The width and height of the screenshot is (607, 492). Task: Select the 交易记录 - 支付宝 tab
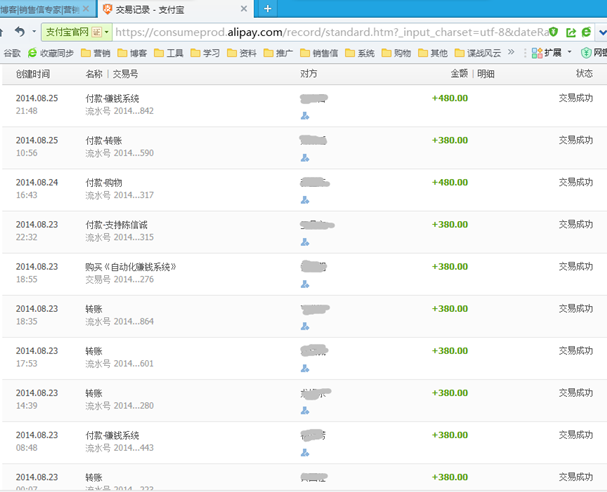coord(150,9)
